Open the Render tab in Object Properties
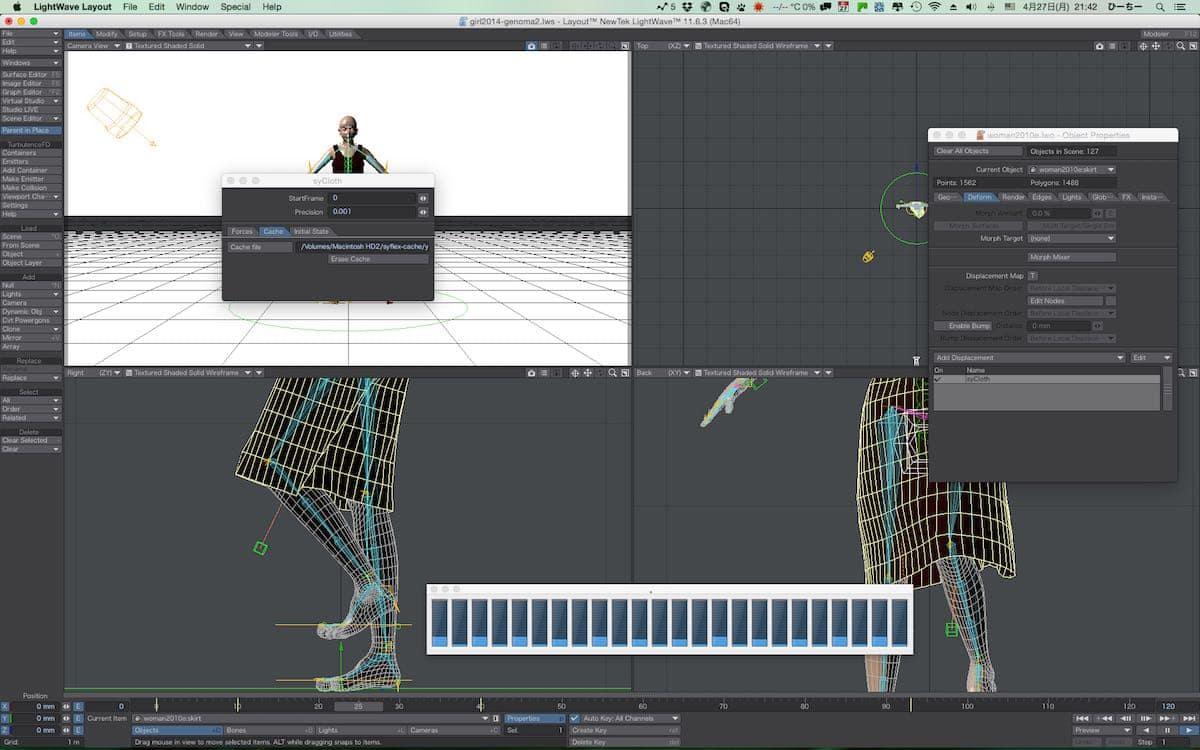 pos(1012,197)
